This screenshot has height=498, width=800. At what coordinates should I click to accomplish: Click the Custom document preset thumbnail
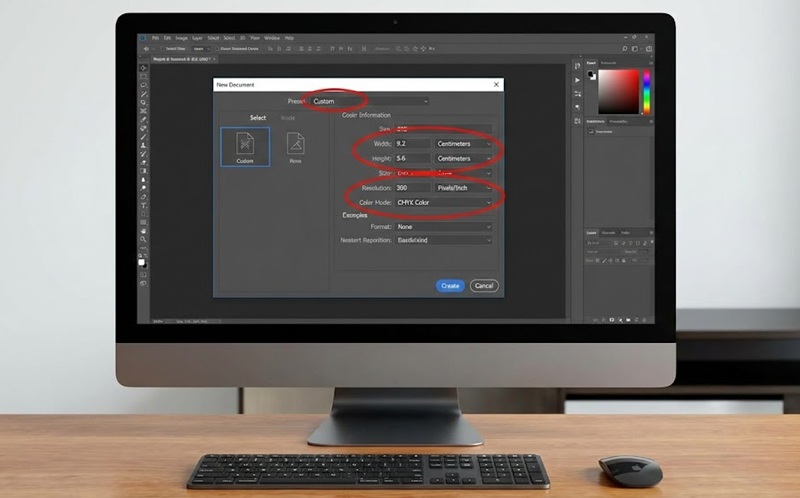(245, 146)
